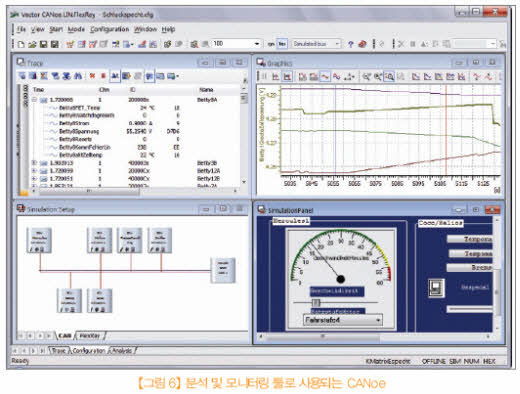The width and height of the screenshot is (520, 394).
Task: Open the Simulated bus dropdown
Action: pos(316,44)
